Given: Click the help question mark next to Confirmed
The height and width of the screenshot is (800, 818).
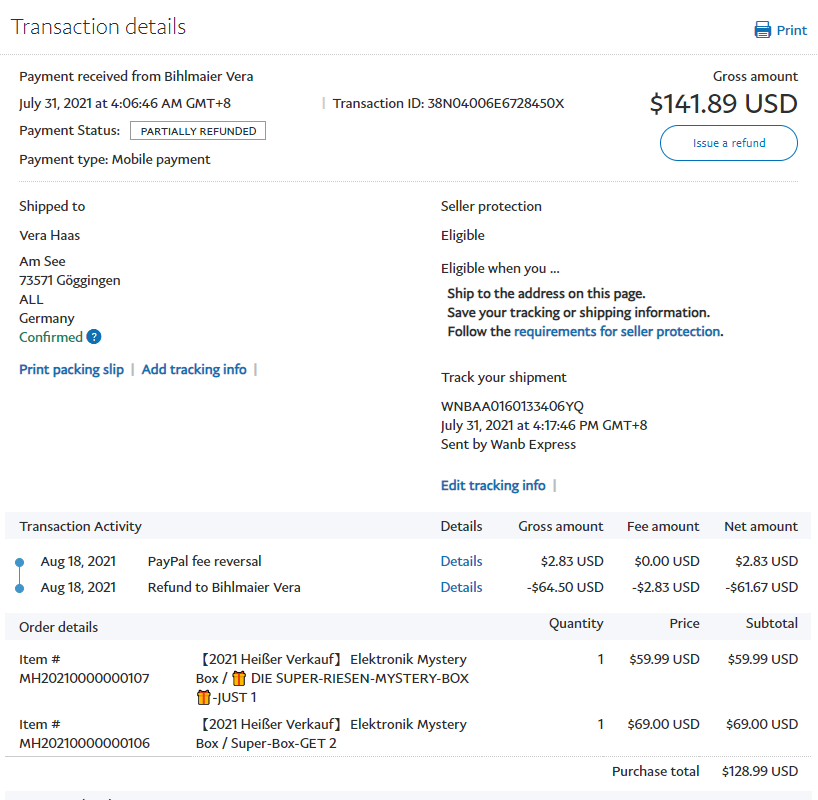Looking at the screenshot, I should (x=94, y=337).
